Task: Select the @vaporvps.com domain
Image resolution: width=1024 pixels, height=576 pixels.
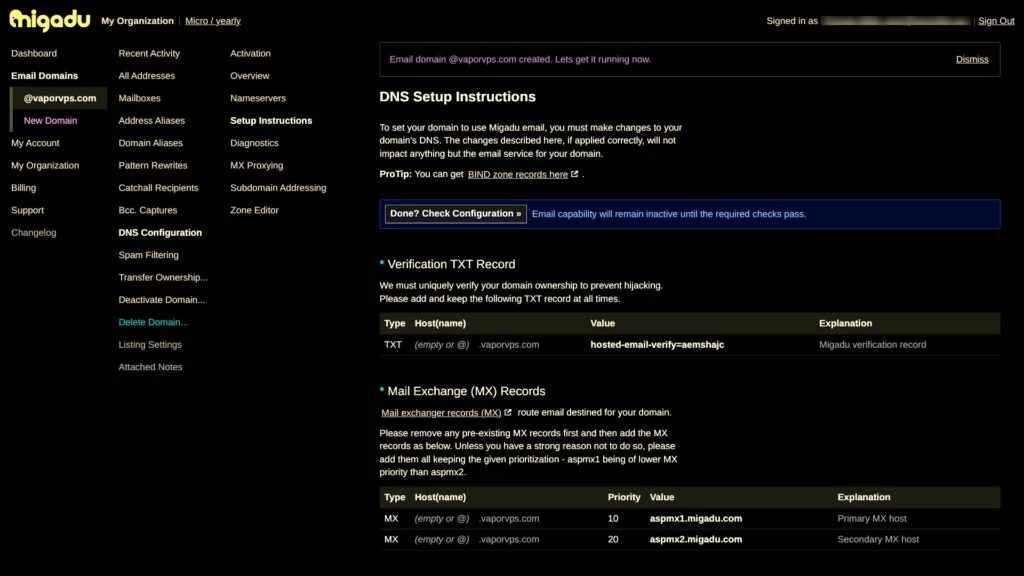Action: pos(60,98)
